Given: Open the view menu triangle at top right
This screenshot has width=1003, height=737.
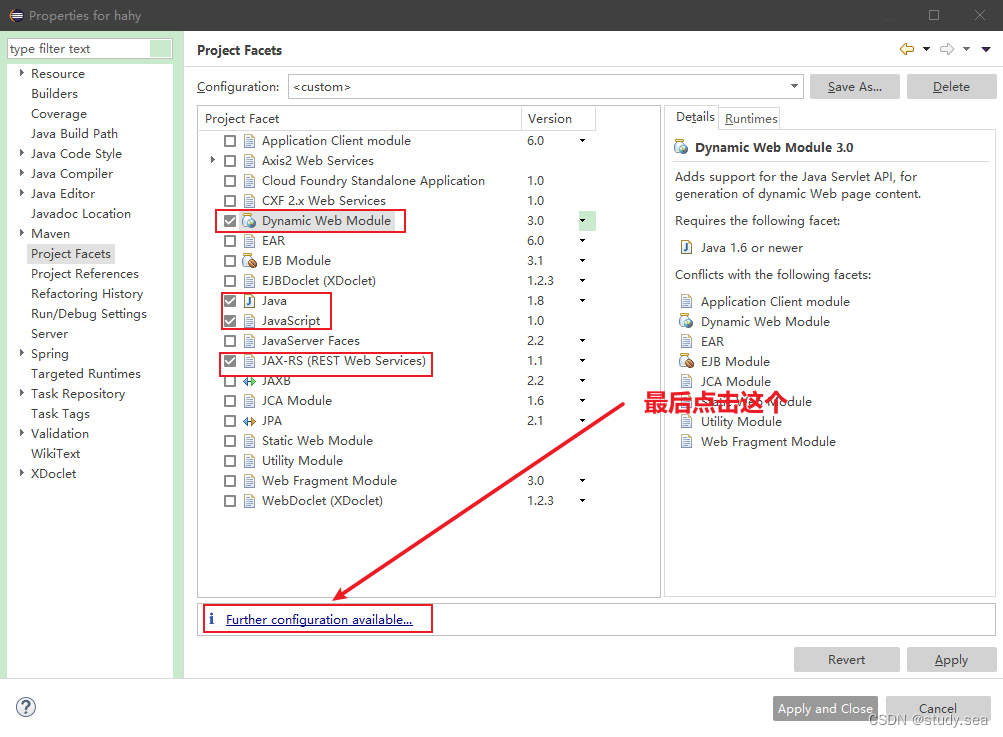Looking at the screenshot, I should coord(986,49).
